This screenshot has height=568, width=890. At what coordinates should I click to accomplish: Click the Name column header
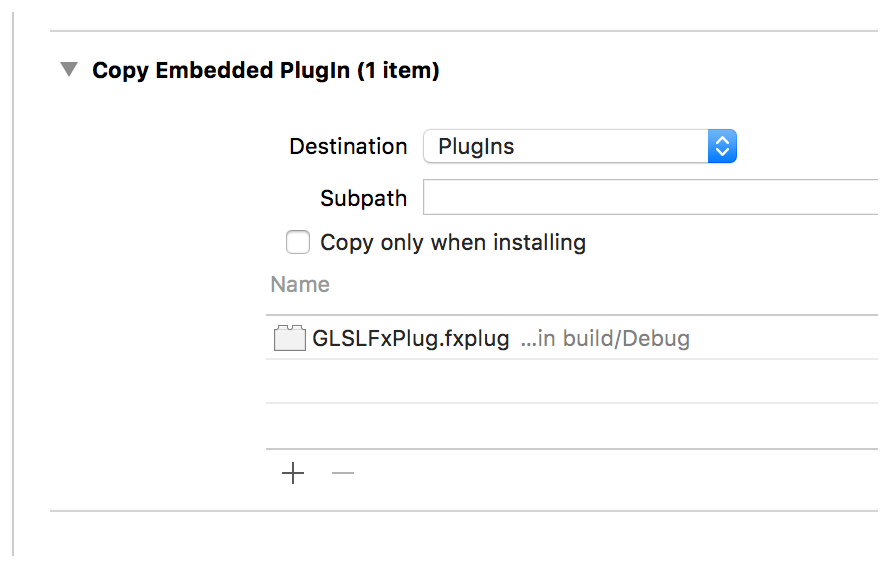(x=300, y=285)
